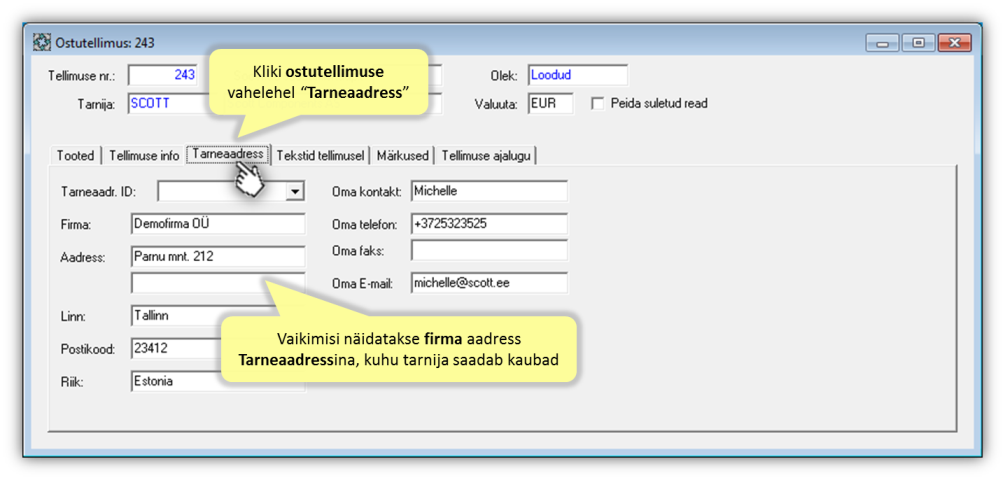Click the Firma field with Demofirma OÜ
This screenshot has height=480, width=1005.
point(217,224)
